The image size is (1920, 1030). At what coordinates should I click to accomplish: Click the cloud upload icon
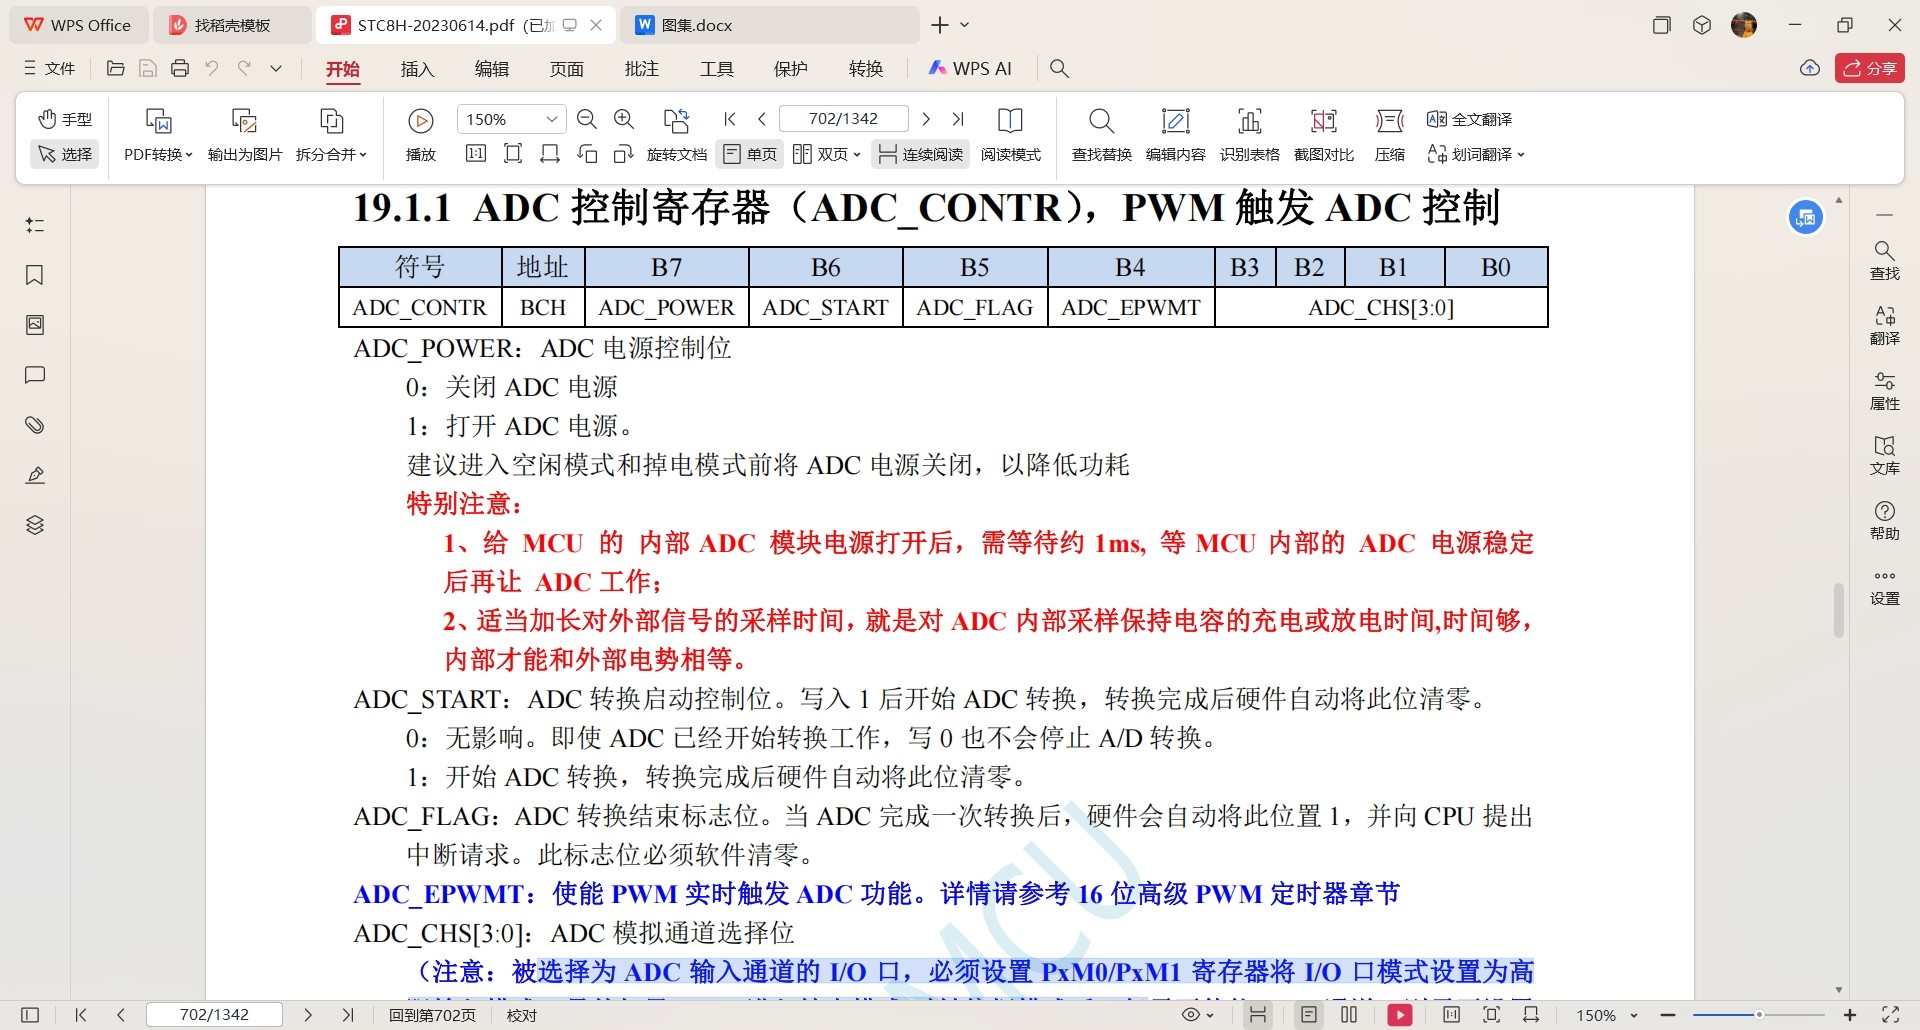coord(1810,68)
